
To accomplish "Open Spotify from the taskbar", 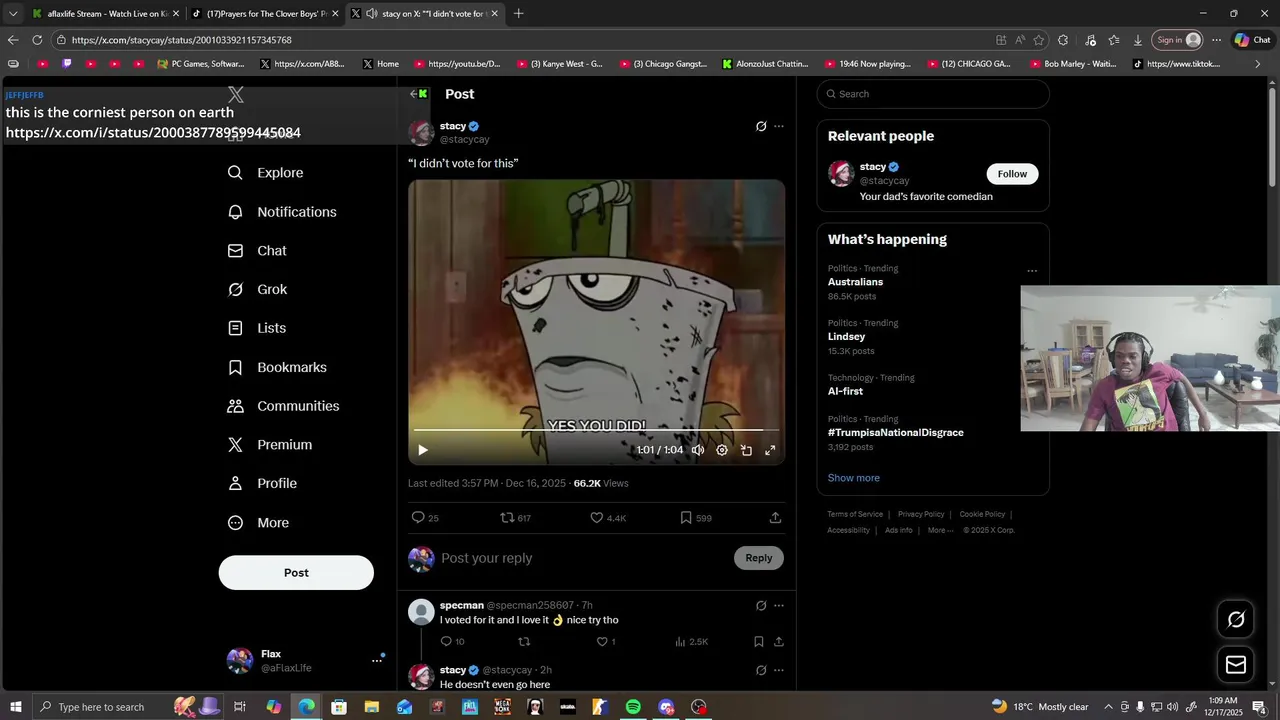I will pyautogui.click(x=633, y=707).
